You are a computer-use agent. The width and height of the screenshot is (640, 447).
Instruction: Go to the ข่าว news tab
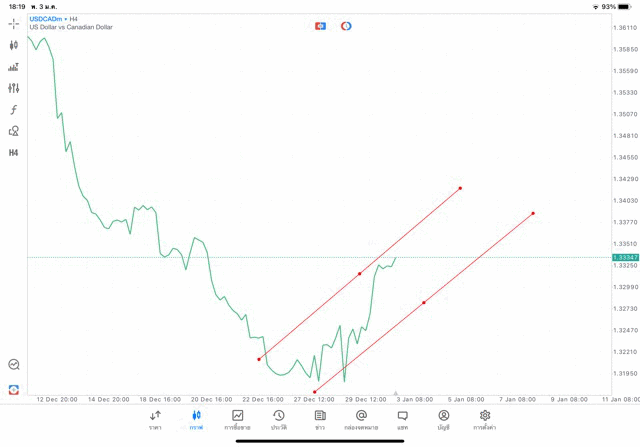[320, 419]
